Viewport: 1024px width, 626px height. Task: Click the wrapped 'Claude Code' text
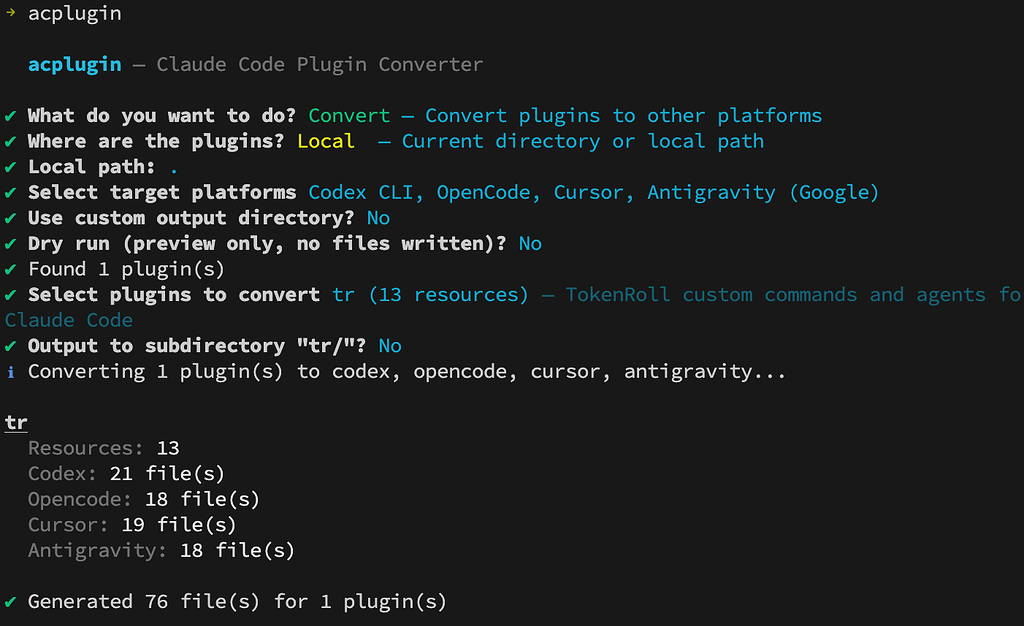click(69, 320)
